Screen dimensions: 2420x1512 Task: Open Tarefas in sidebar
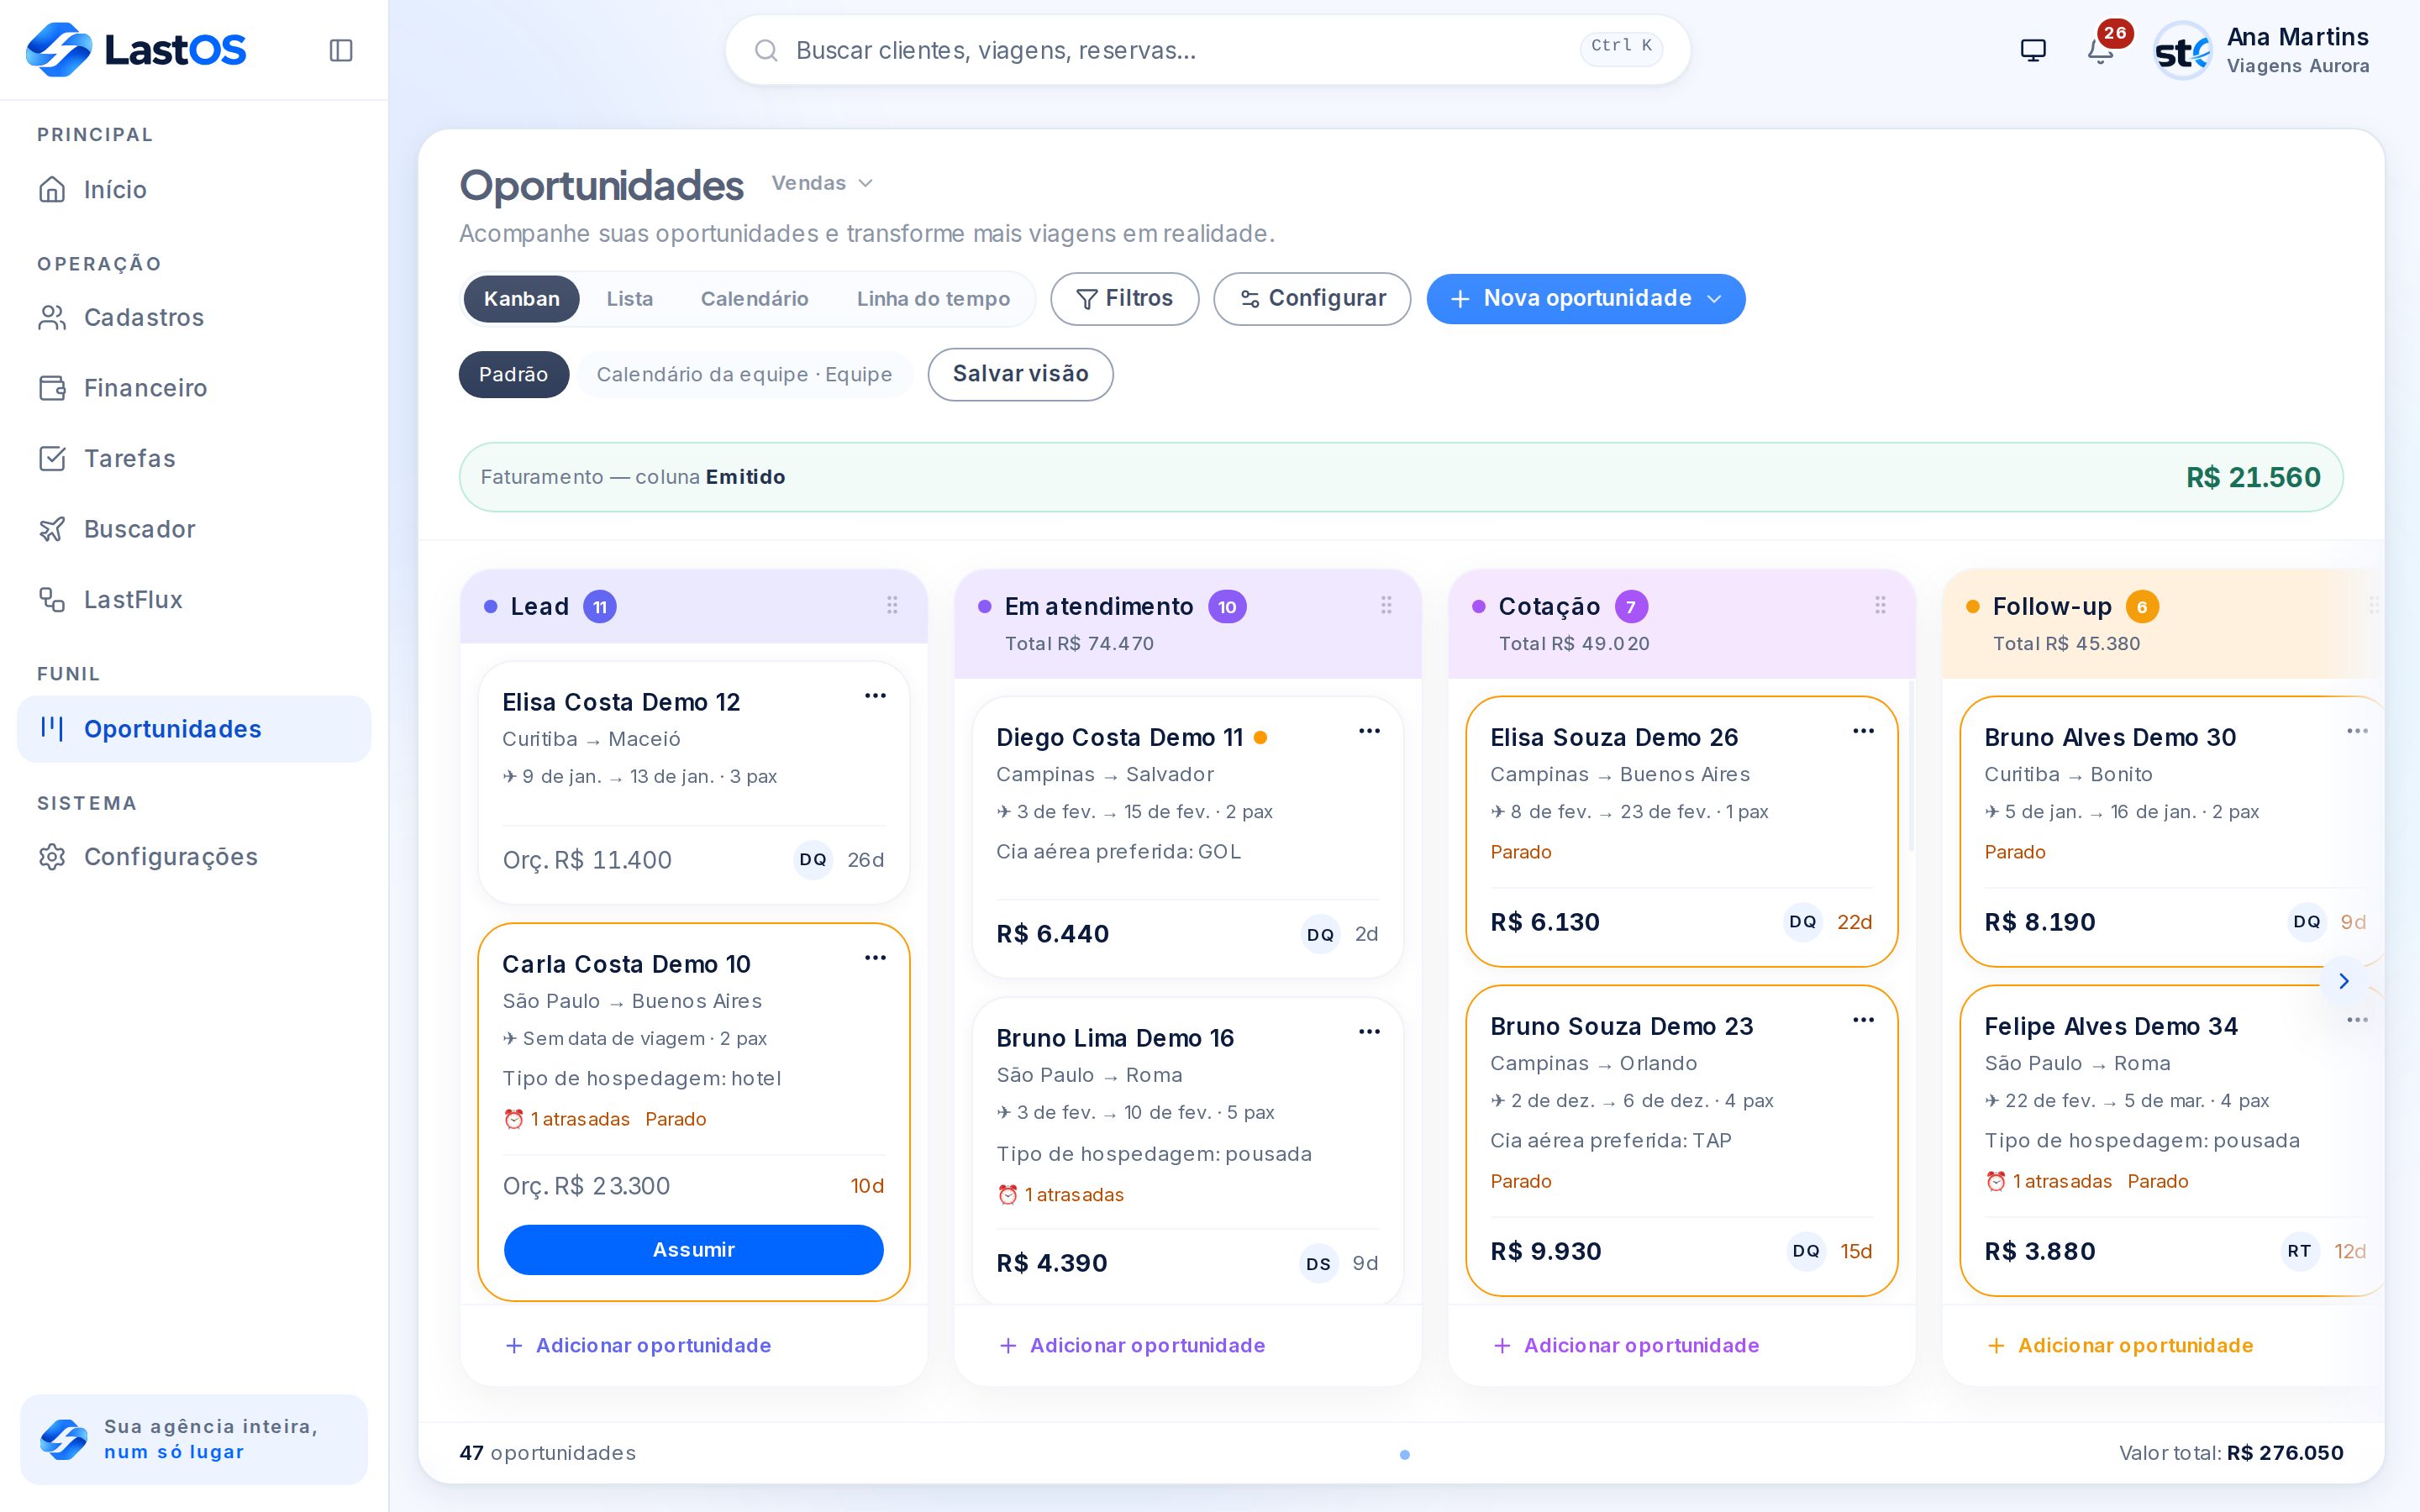click(x=194, y=459)
